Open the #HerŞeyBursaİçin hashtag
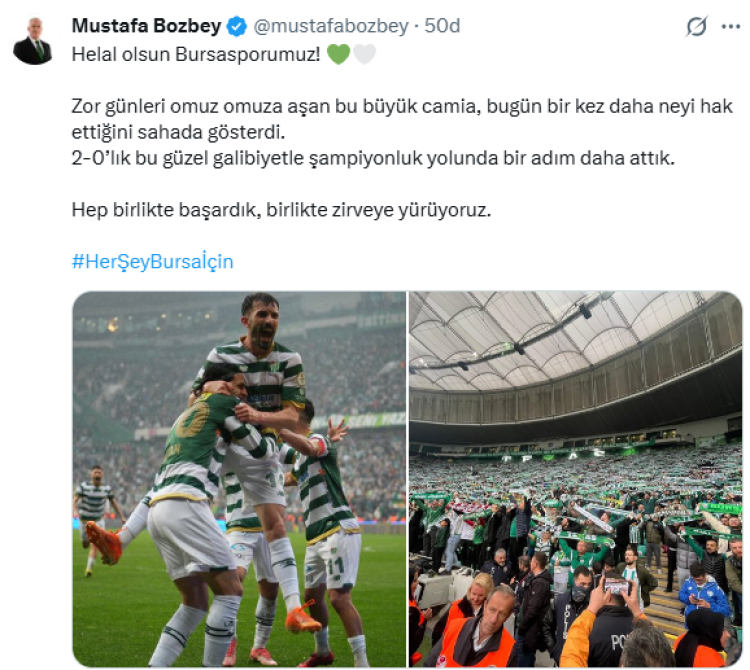The image size is (750, 670). click(153, 262)
